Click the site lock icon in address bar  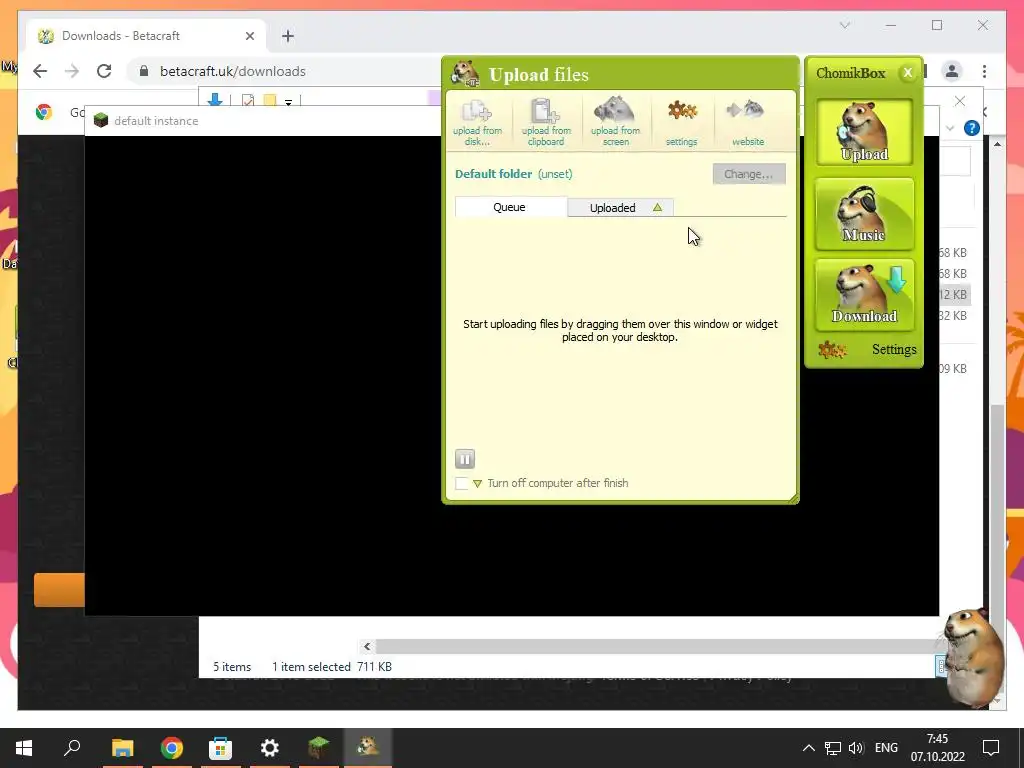pos(144,71)
